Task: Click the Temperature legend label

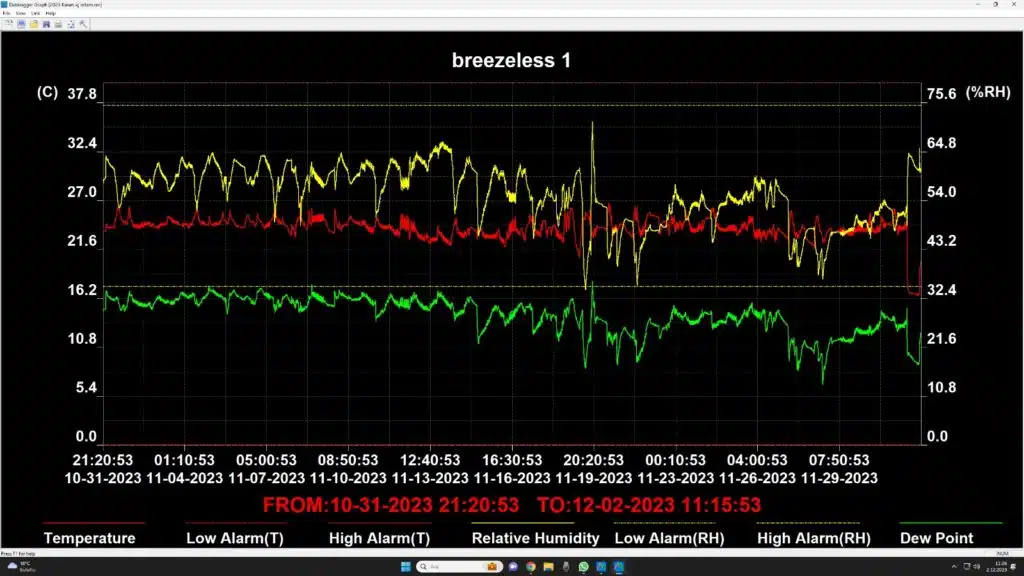Action: 89,538
